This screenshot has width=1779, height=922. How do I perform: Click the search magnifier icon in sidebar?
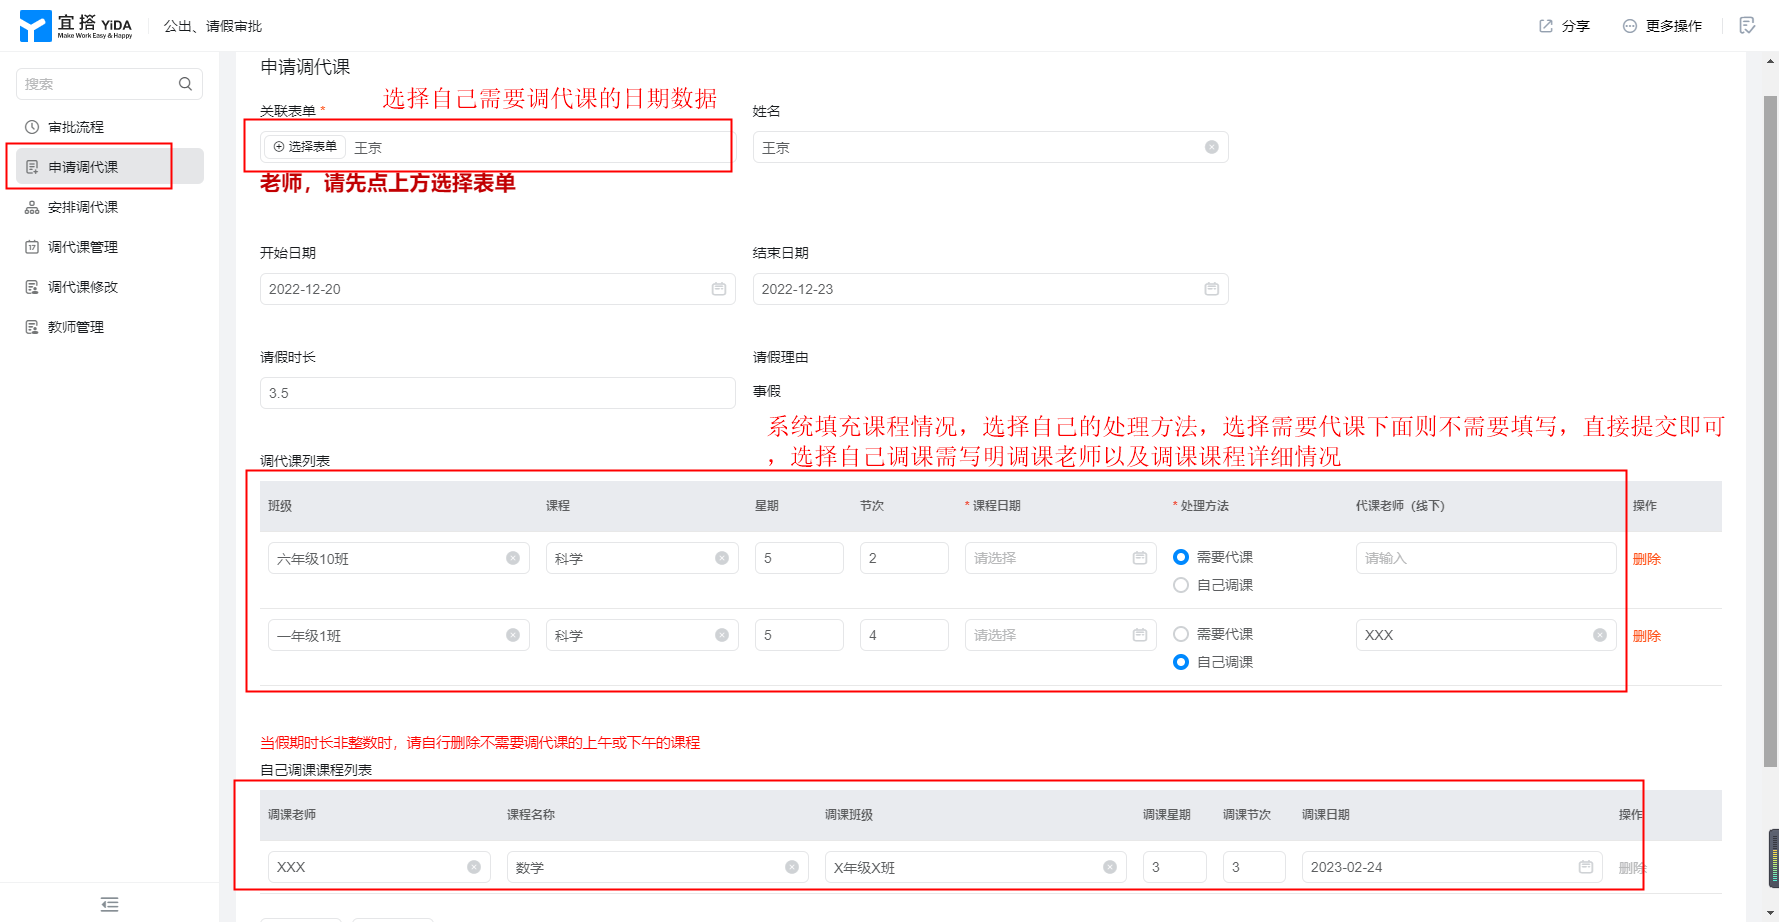click(185, 84)
